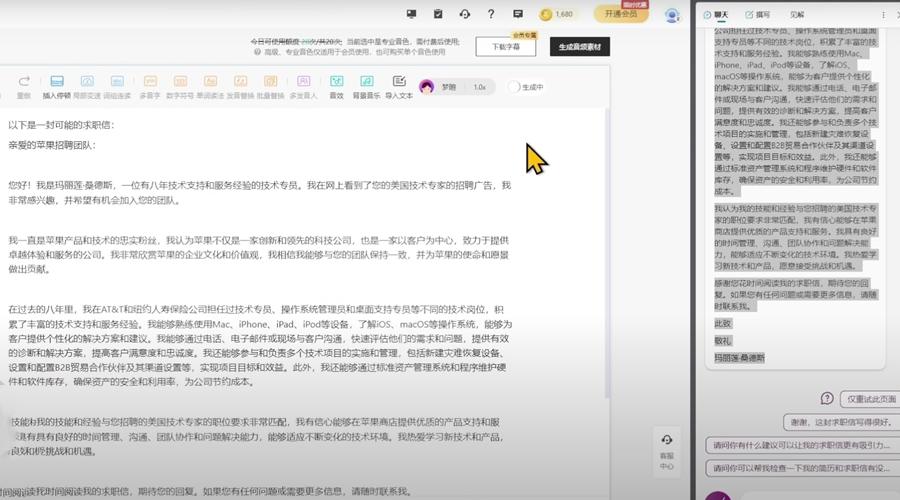Click suggestion starting with 请问你可以帮我检查

802,468
